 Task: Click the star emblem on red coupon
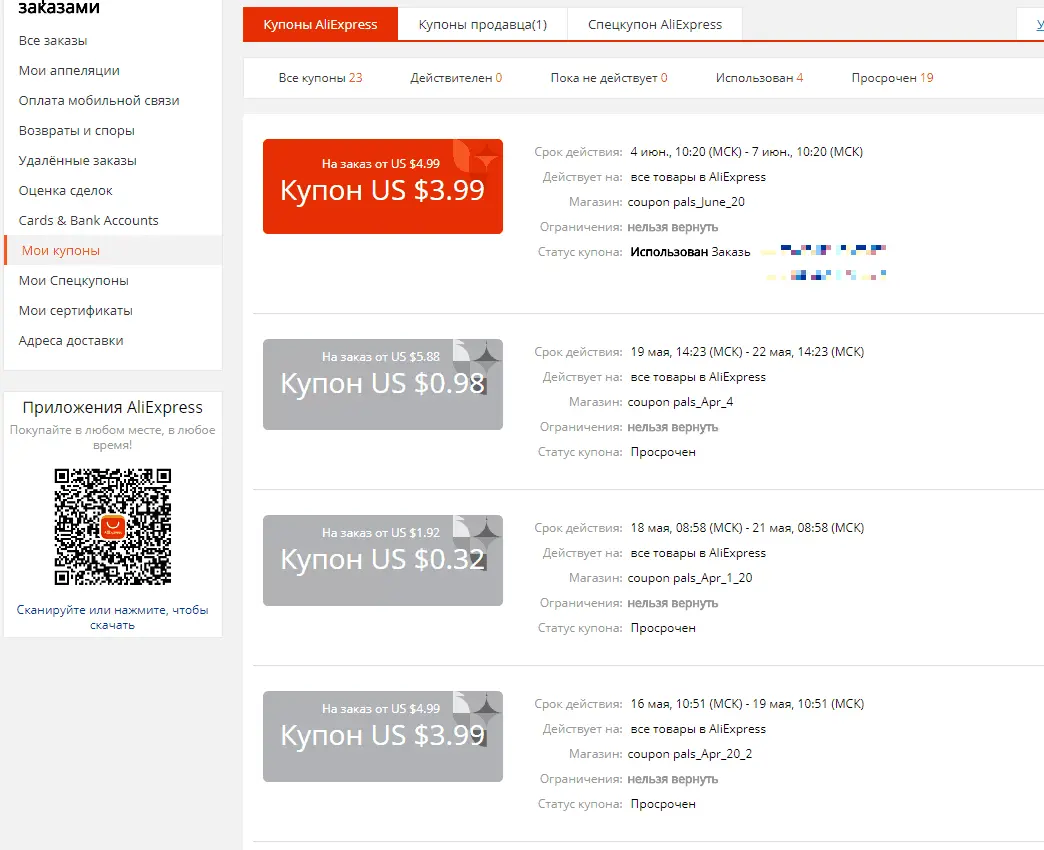(486, 158)
